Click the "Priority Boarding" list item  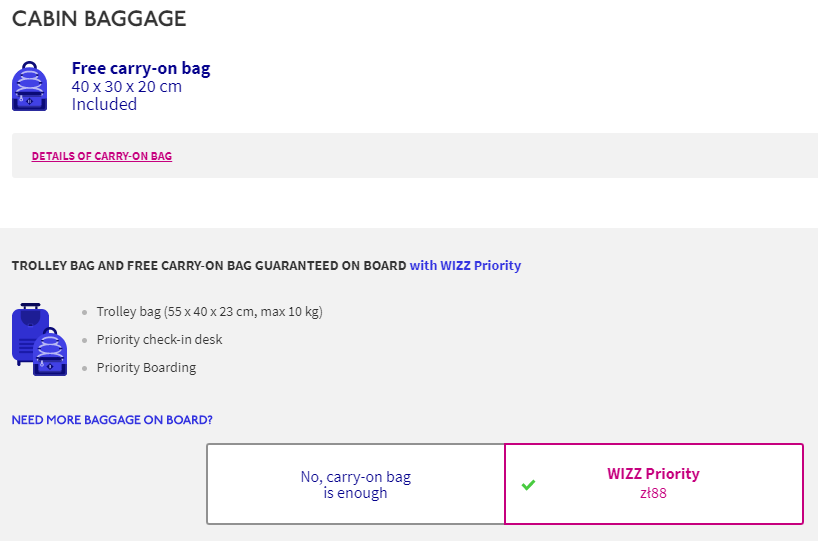[x=146, y=368]
